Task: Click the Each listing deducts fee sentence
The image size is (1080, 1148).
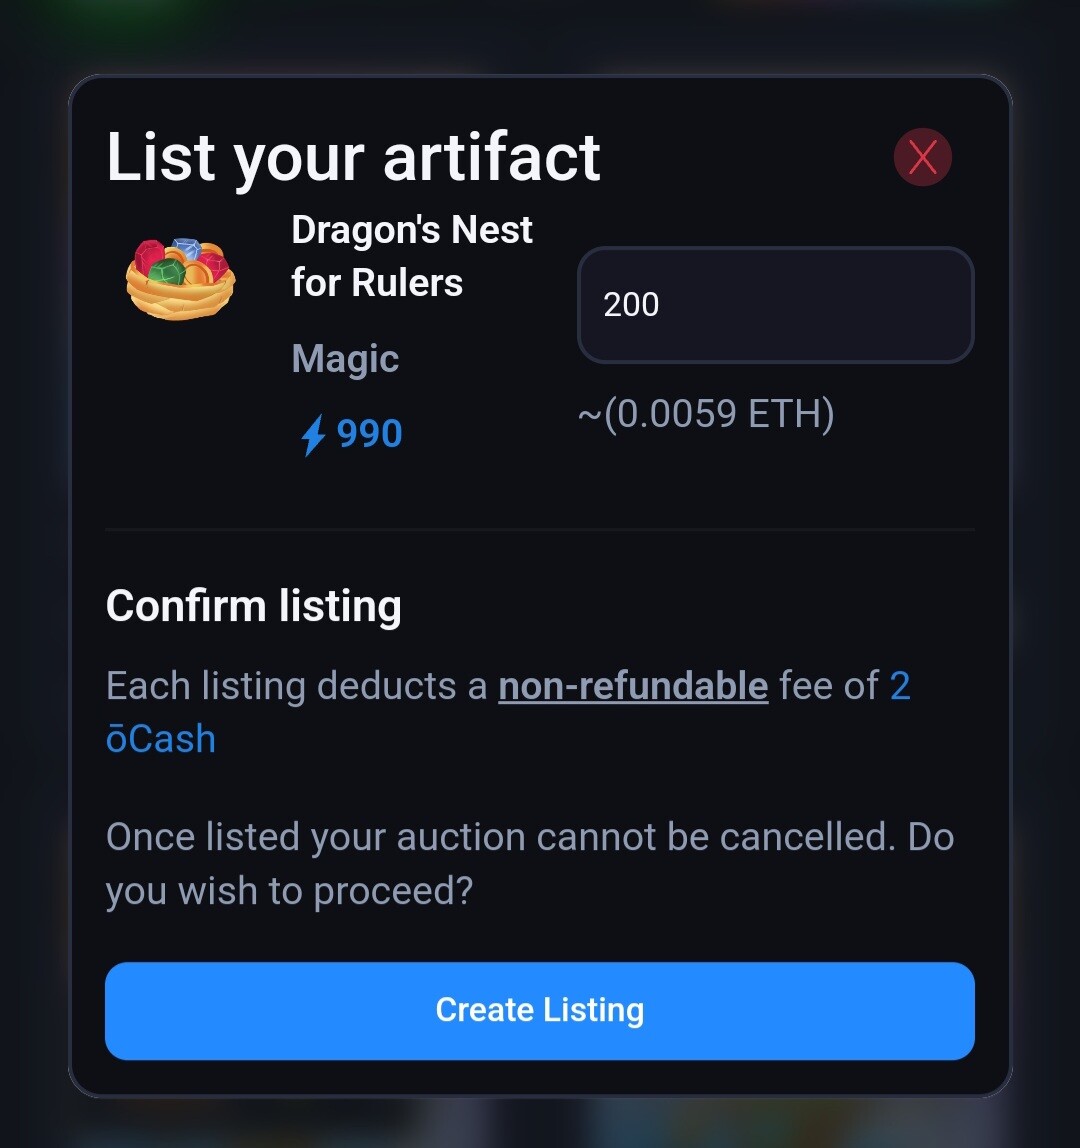Action: click(507, 712)
